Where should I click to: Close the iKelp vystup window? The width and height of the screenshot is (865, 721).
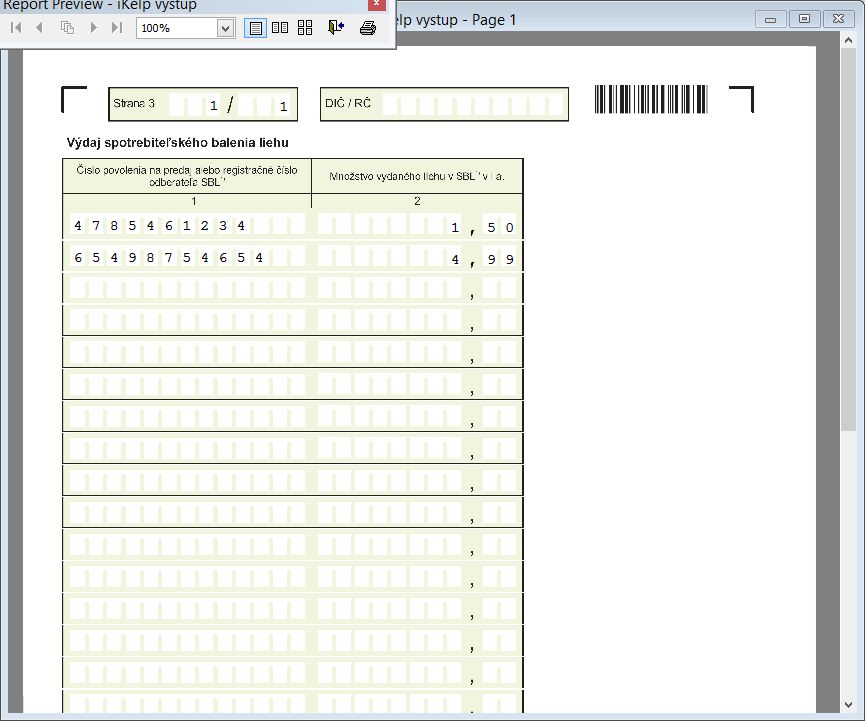coord(838,19)
